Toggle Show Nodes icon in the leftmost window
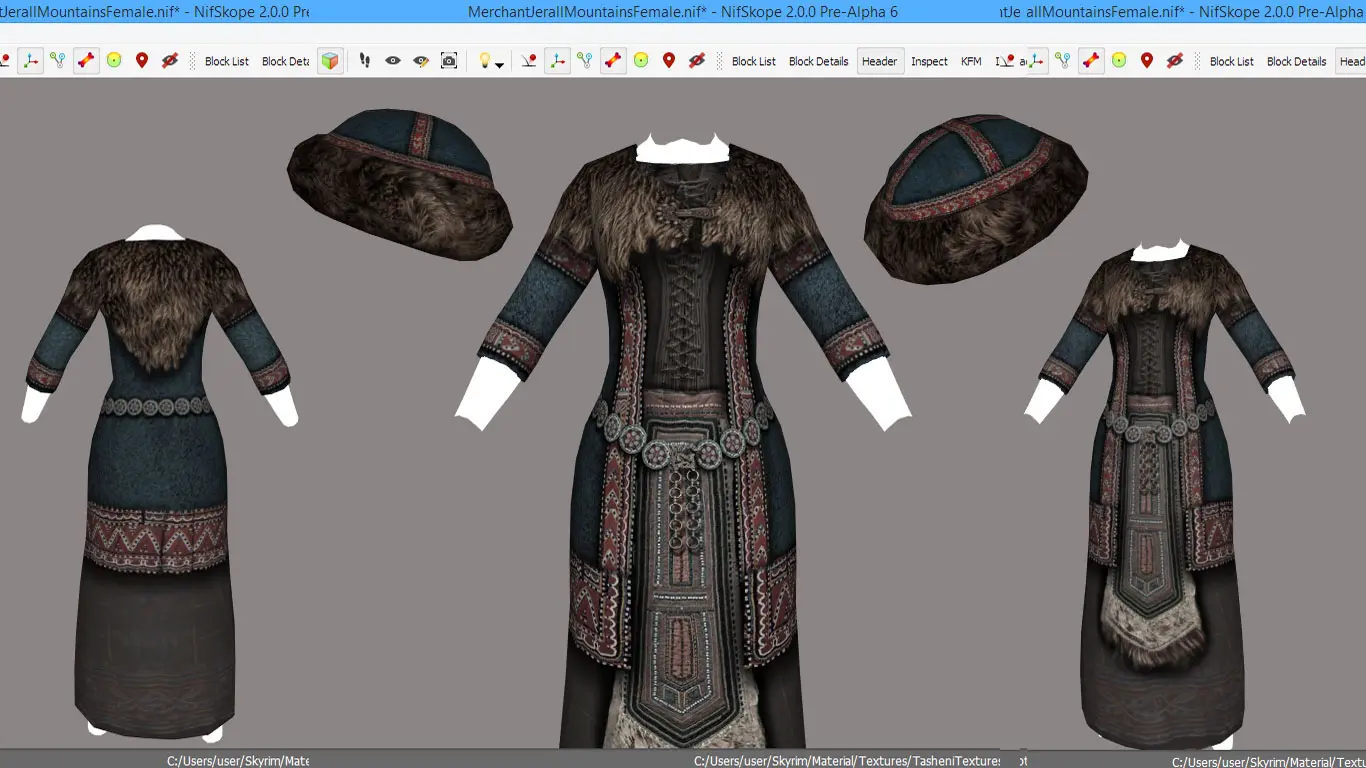Viewport: 1366px width, 768px height. click(x=58, y=61)
